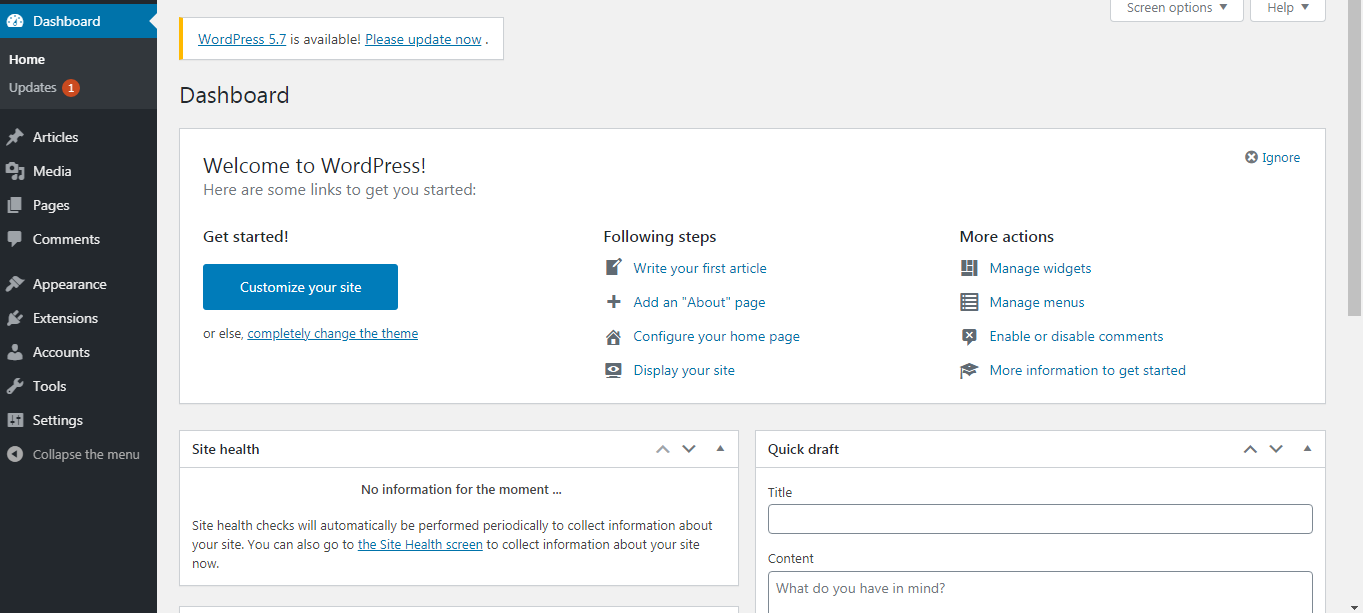Open the Write your first article link
1363x613 pixels.
click(x=700, y=268)
